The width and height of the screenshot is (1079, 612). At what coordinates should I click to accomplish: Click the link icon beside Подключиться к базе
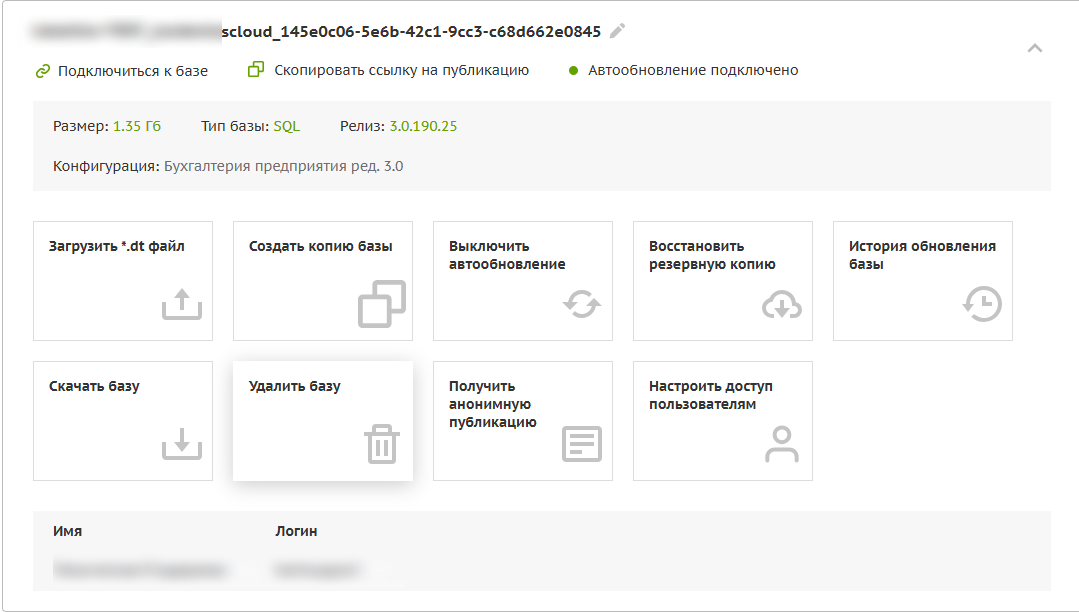coord(42,71)
